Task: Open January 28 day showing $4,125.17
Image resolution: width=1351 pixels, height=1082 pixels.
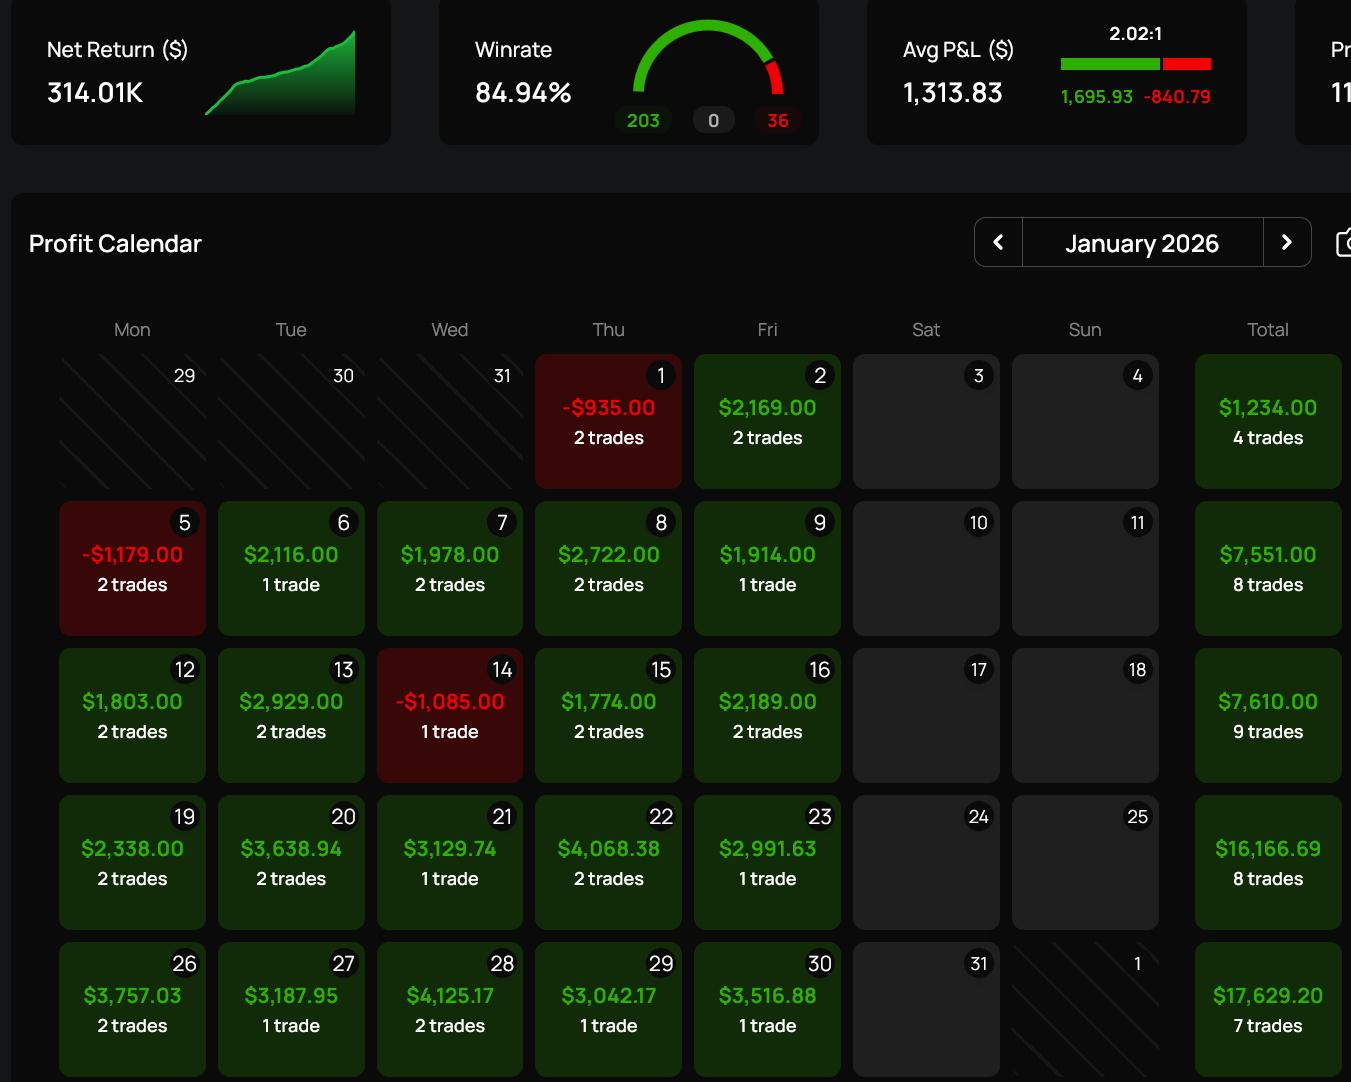Action: [450, 1010]
